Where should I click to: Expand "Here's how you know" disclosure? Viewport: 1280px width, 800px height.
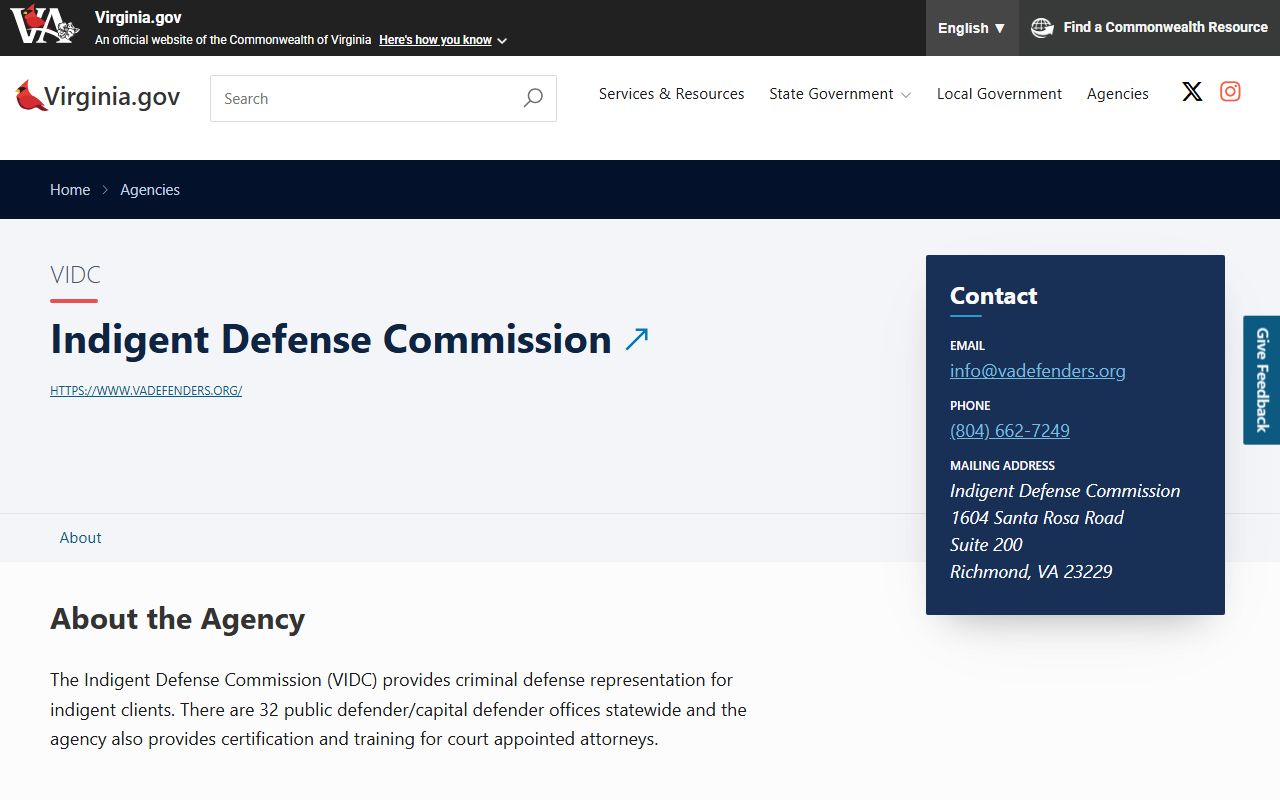point(443,40)
